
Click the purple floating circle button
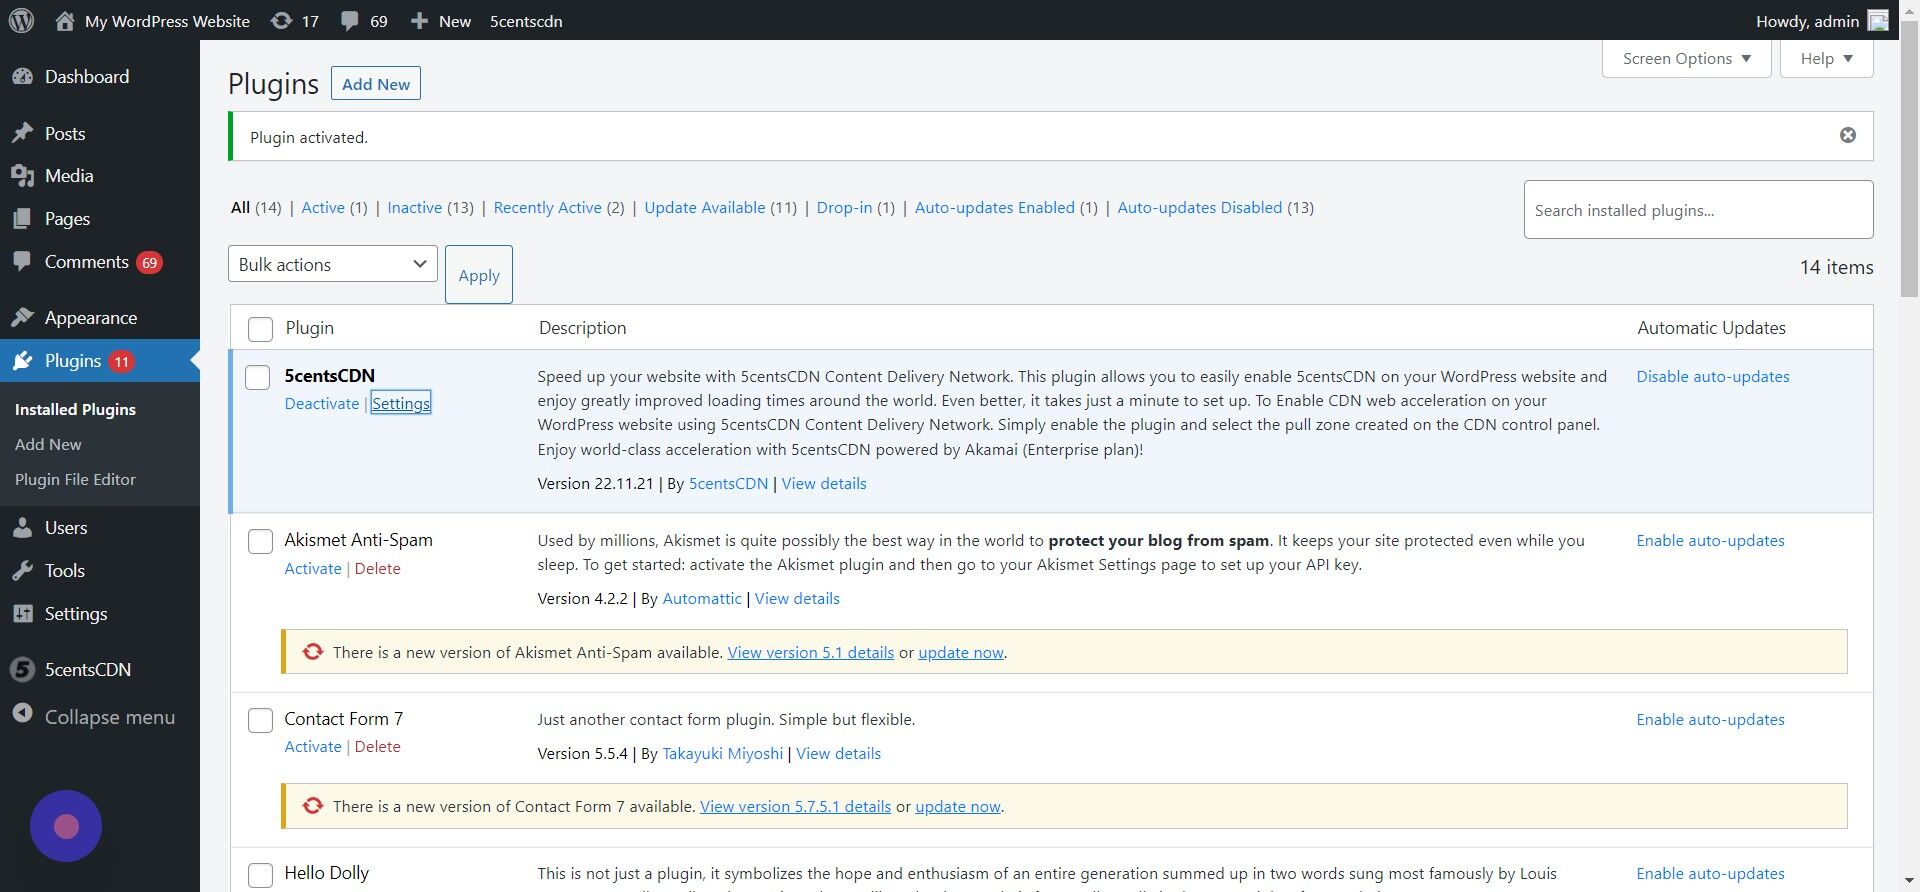66,826
